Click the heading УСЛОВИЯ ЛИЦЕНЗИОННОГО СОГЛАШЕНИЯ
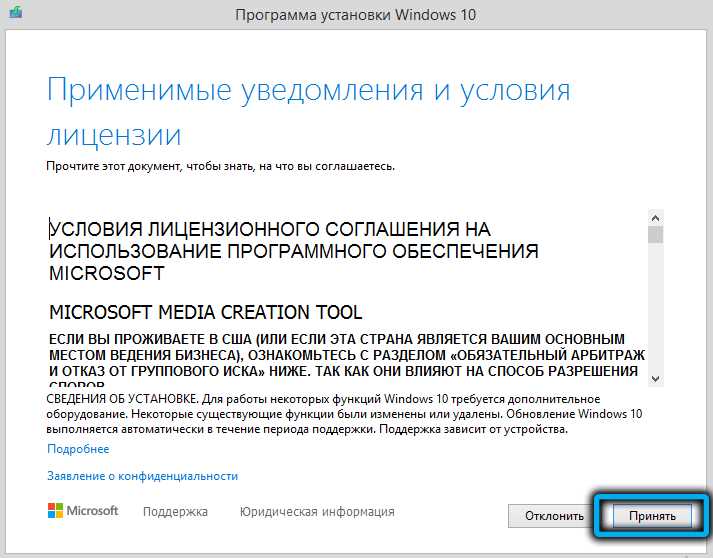Screen dimensions: 713x558 tap(293, 251)
